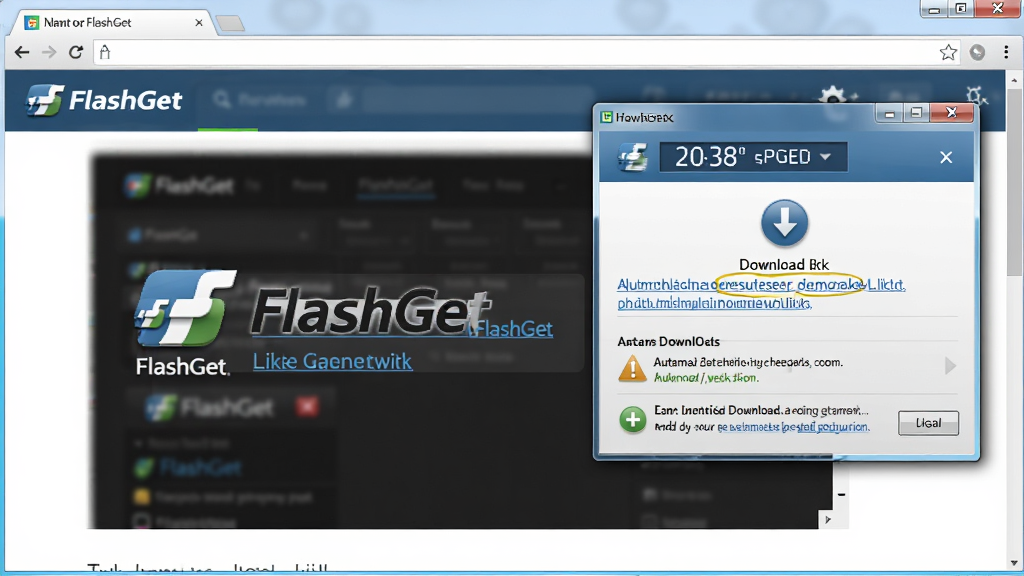Click the FlashGet icon in the popup header

click(633, 157)
